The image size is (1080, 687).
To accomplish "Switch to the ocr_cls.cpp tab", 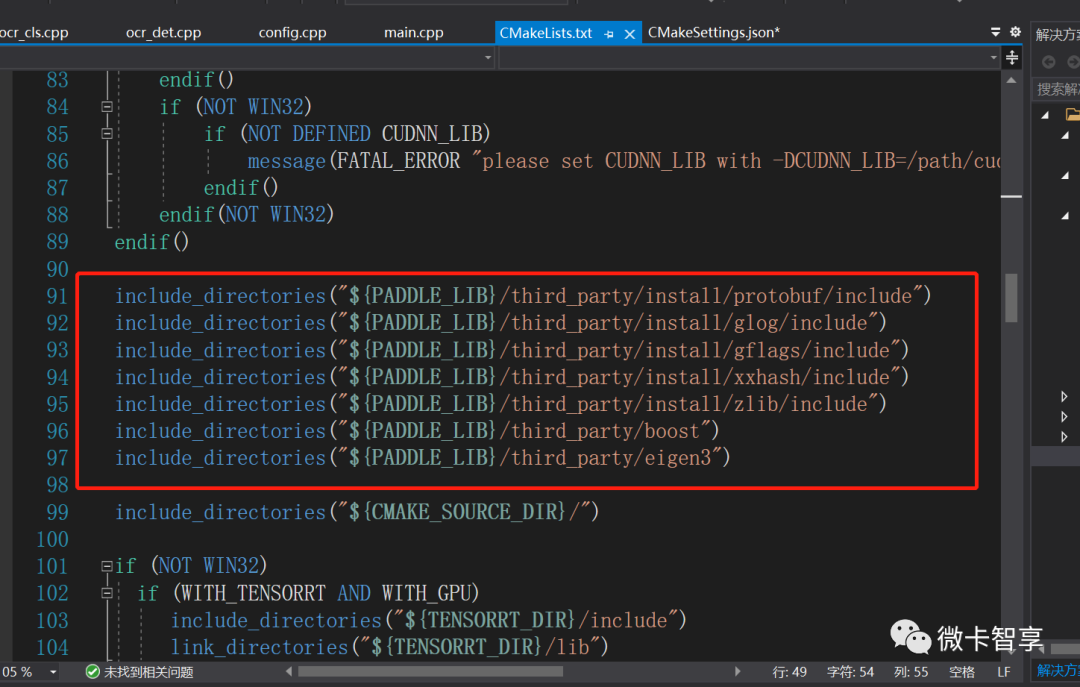I will pos(34,32).
